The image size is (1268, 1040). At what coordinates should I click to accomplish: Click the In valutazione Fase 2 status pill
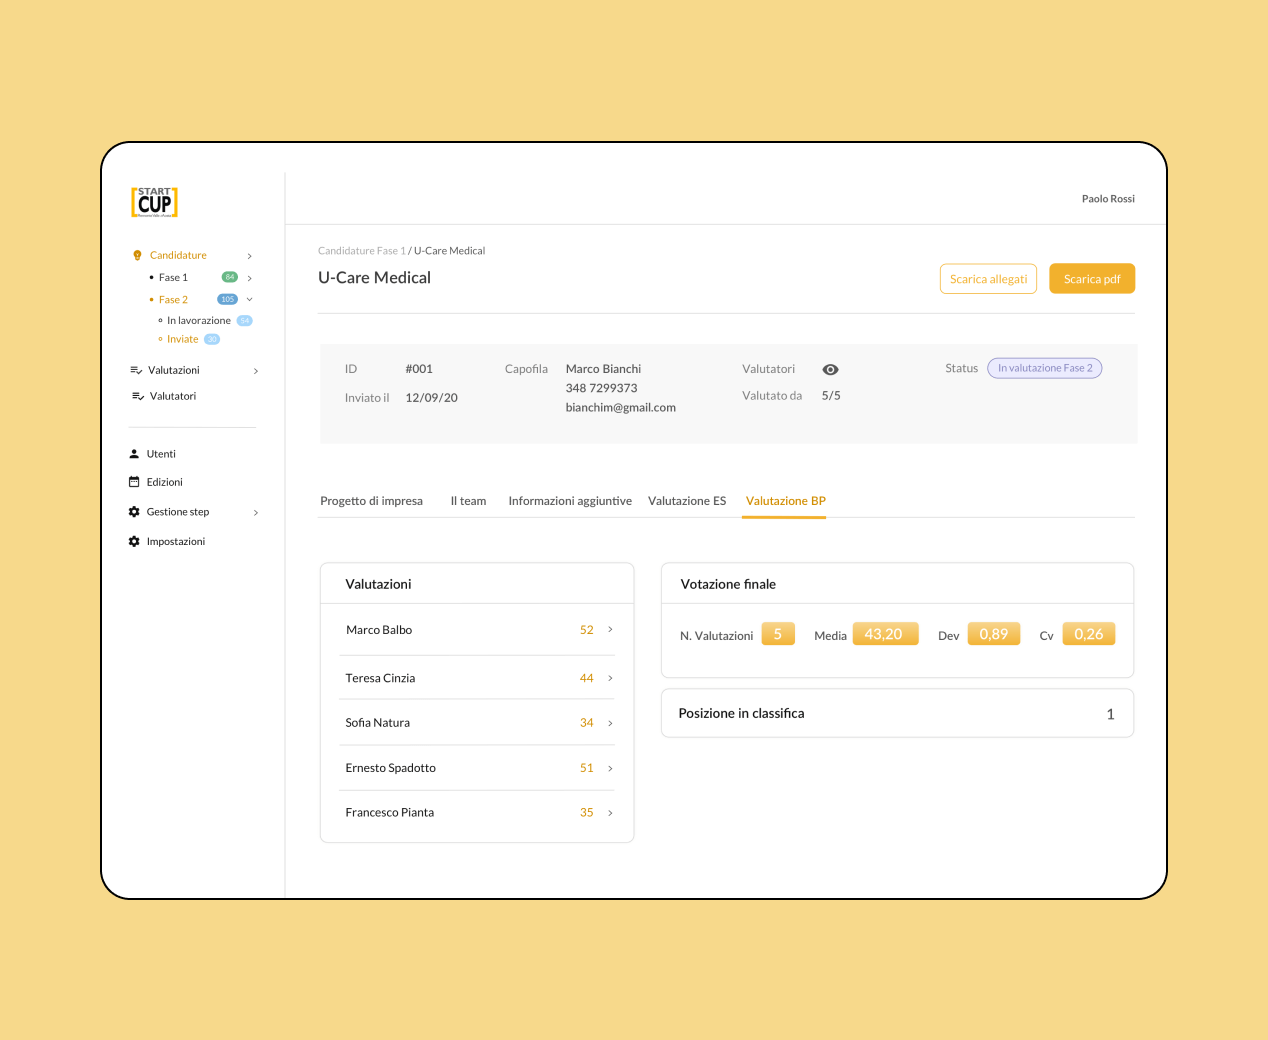pyautogui.click(x=1044, y=368)
